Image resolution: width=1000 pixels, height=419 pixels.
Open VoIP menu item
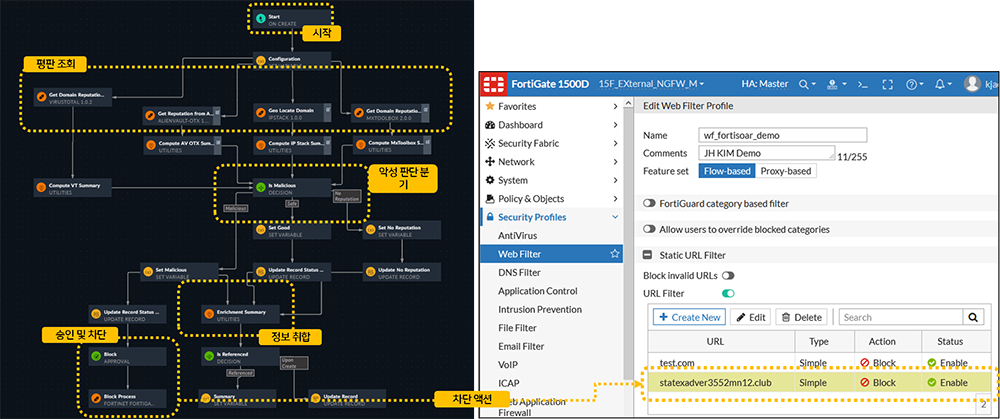coord(508,365)
